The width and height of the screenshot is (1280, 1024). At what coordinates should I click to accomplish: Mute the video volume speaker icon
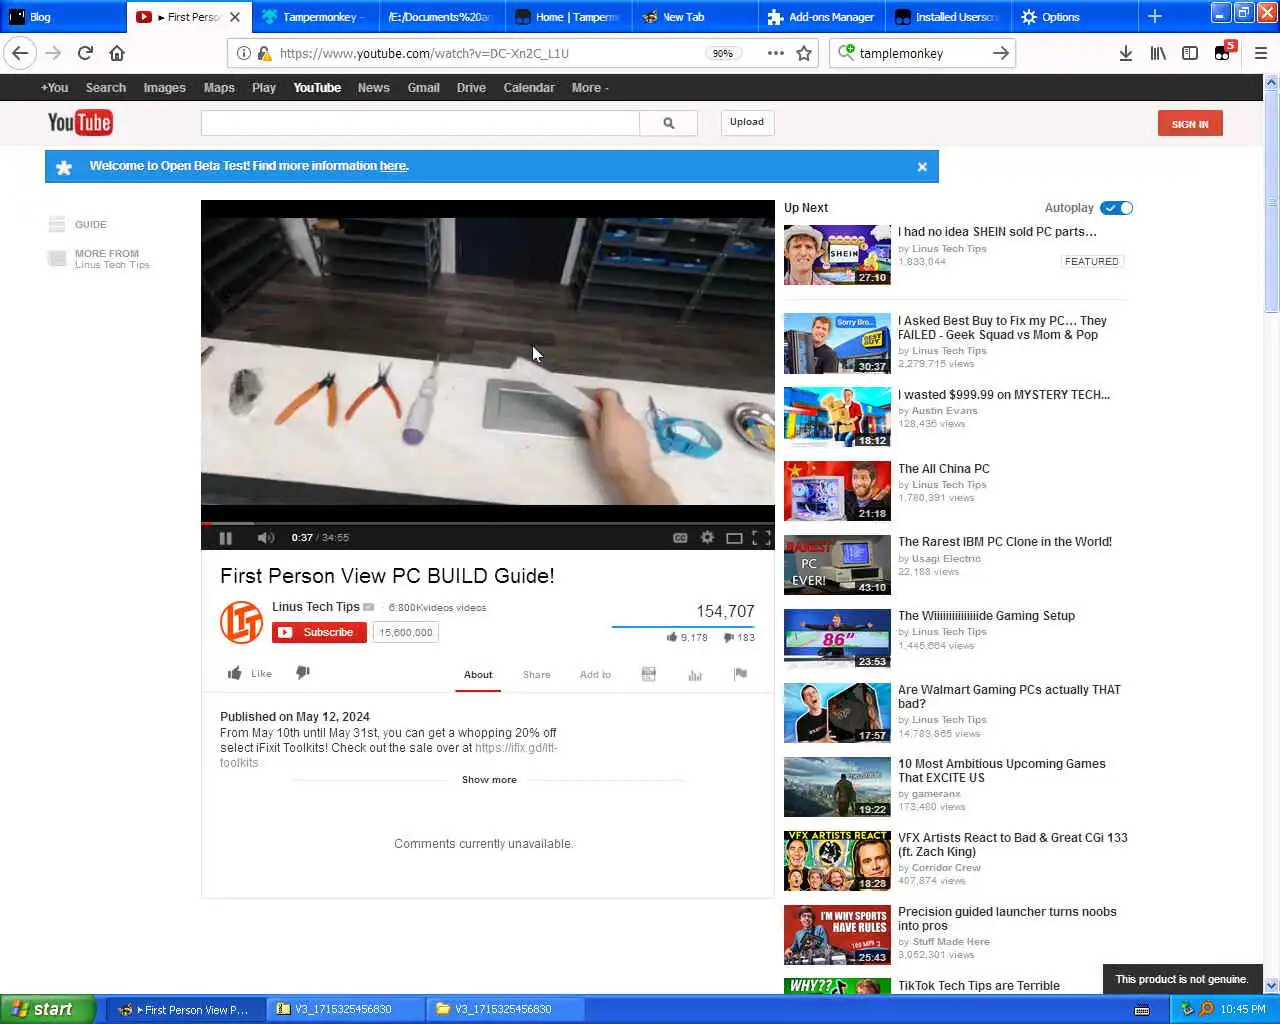coord(265,538)
